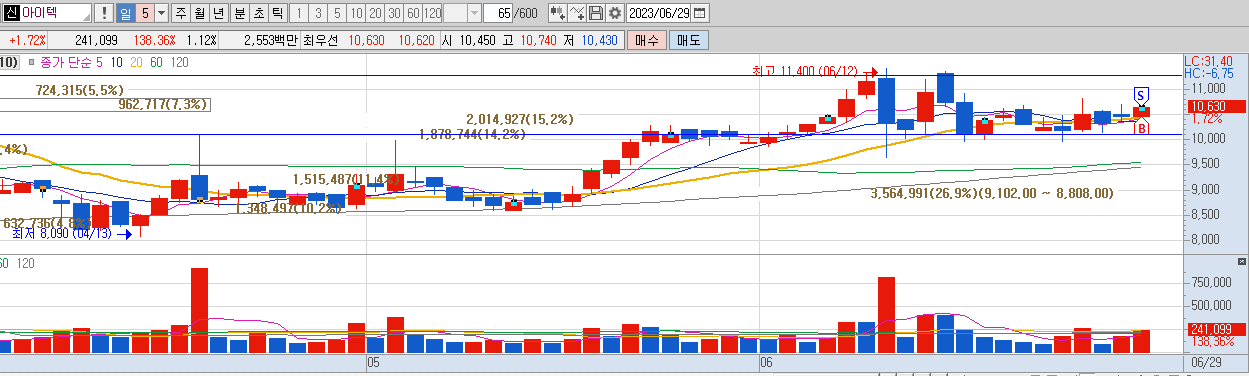The image size is (1249, 376).
Task: Click the change rate +1.72% value
Action: pyautogui.click(x=27, y=40)
